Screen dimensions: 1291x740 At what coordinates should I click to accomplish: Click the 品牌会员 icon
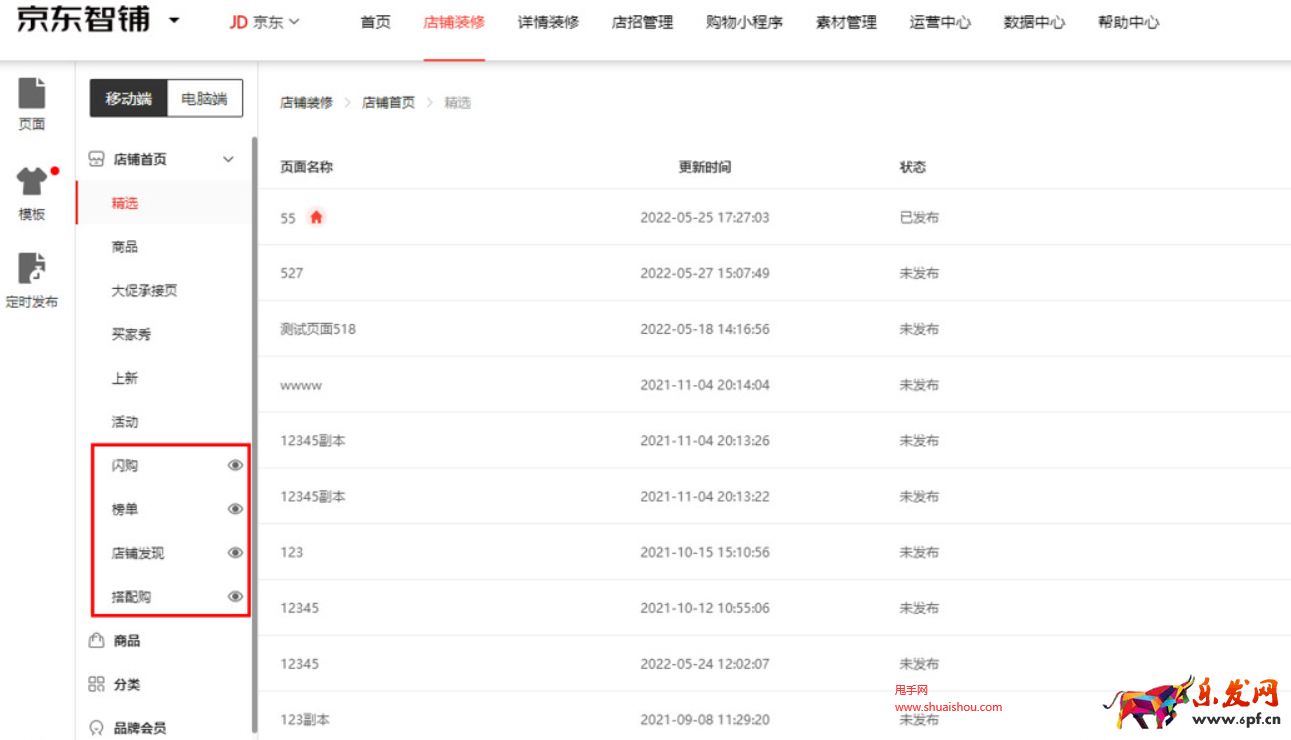click(97, 728)
